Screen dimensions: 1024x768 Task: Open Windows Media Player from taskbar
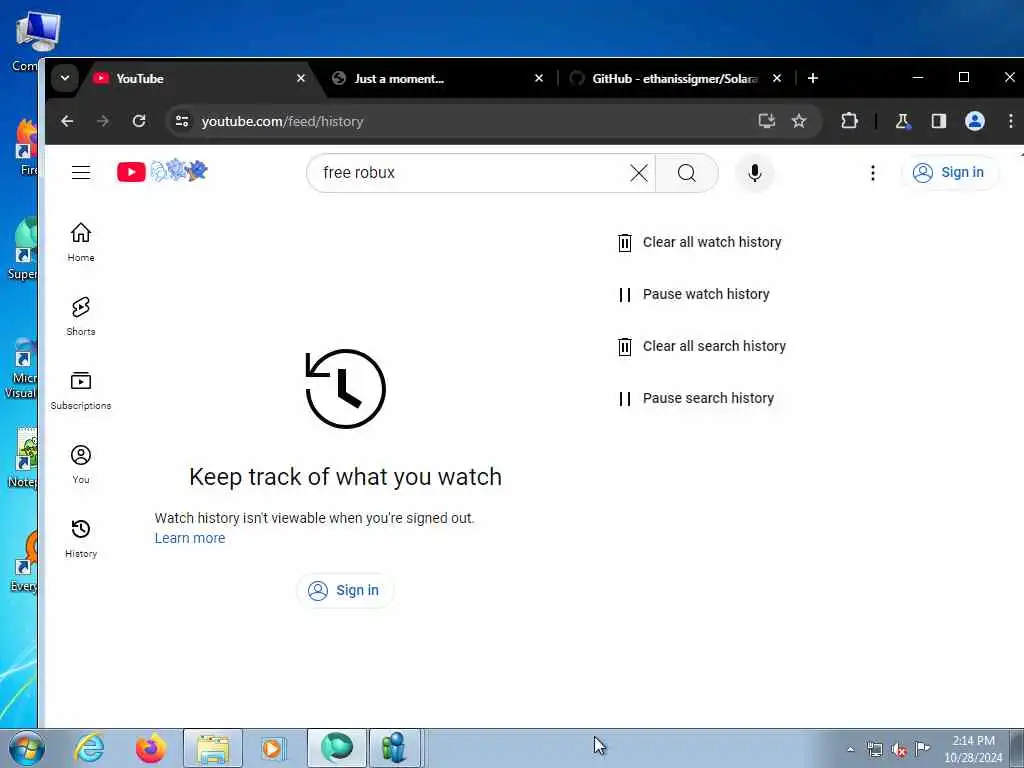click(273, 748)
